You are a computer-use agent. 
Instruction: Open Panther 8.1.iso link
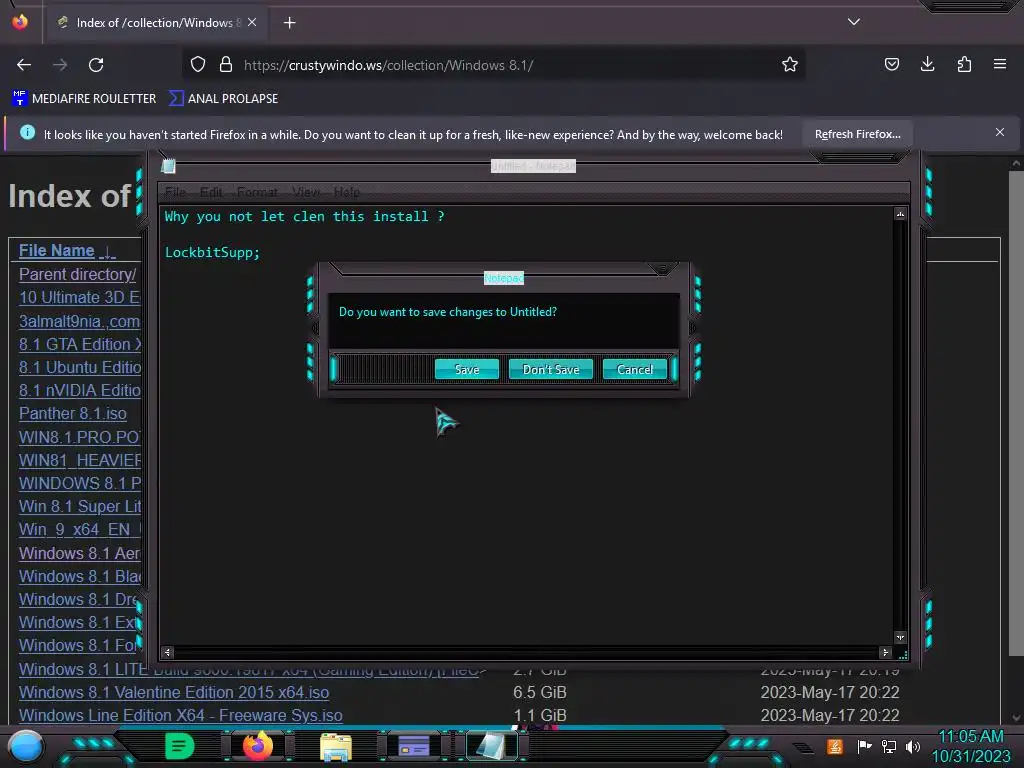tap(72, 413)
